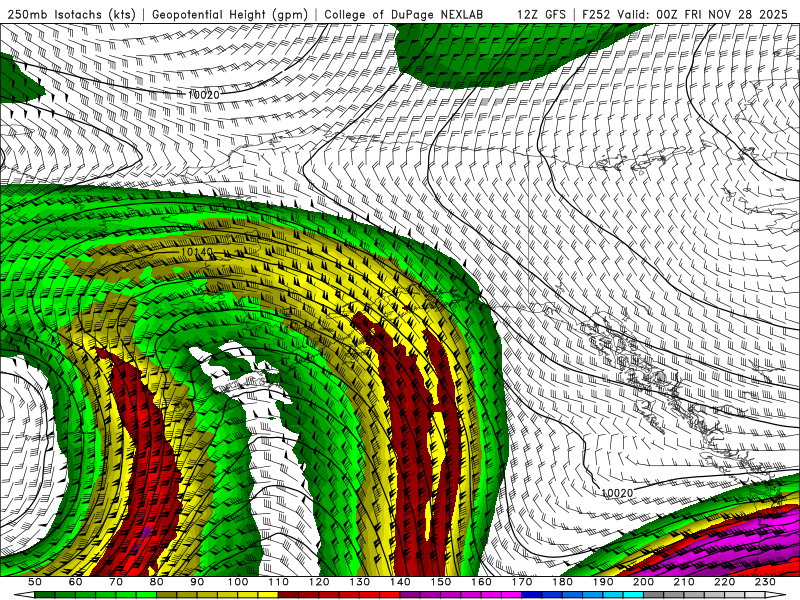Select the first dark red swatch after 110
Screen dimensions: 800x600
click(288, 595)
